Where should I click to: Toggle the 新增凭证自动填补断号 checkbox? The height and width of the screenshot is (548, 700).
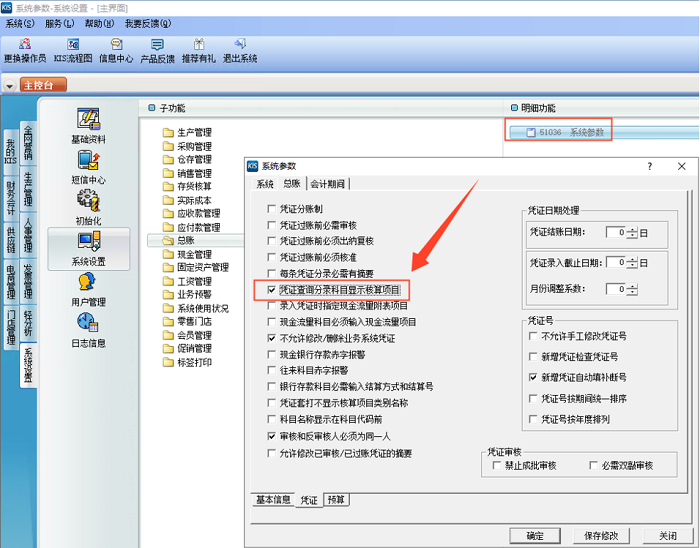click(x=533, y=378)
